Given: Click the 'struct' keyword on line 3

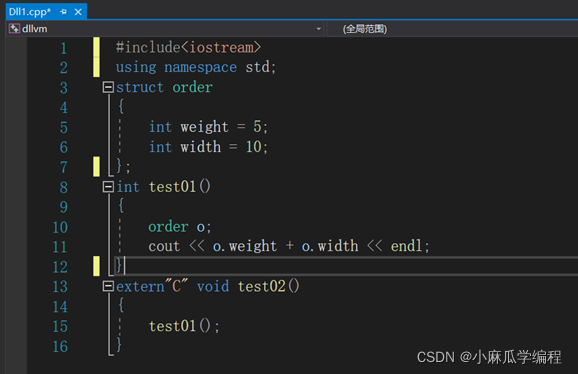Looking at the screenshot, I should click(140, 87).
